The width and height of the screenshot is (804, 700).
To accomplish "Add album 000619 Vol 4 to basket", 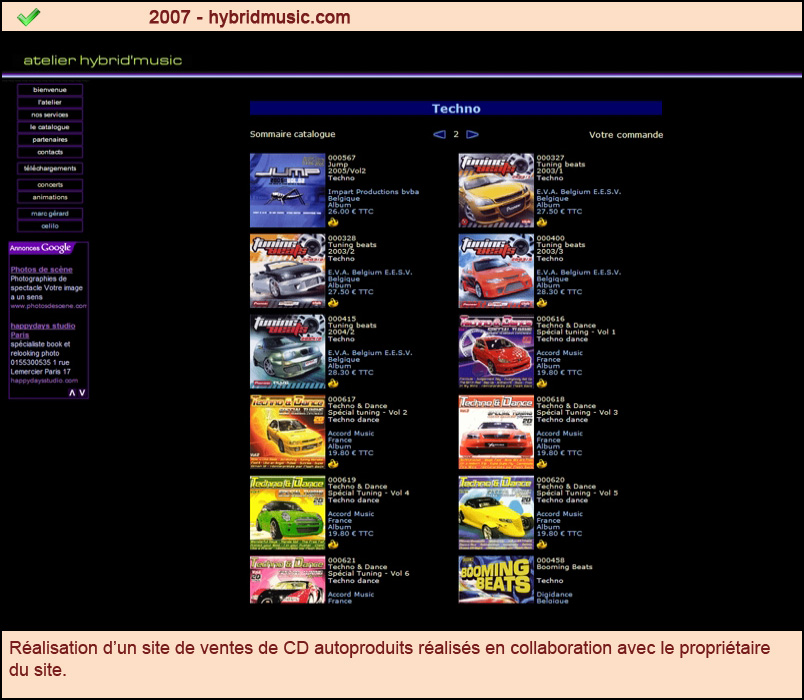I will tap(333, 544).
